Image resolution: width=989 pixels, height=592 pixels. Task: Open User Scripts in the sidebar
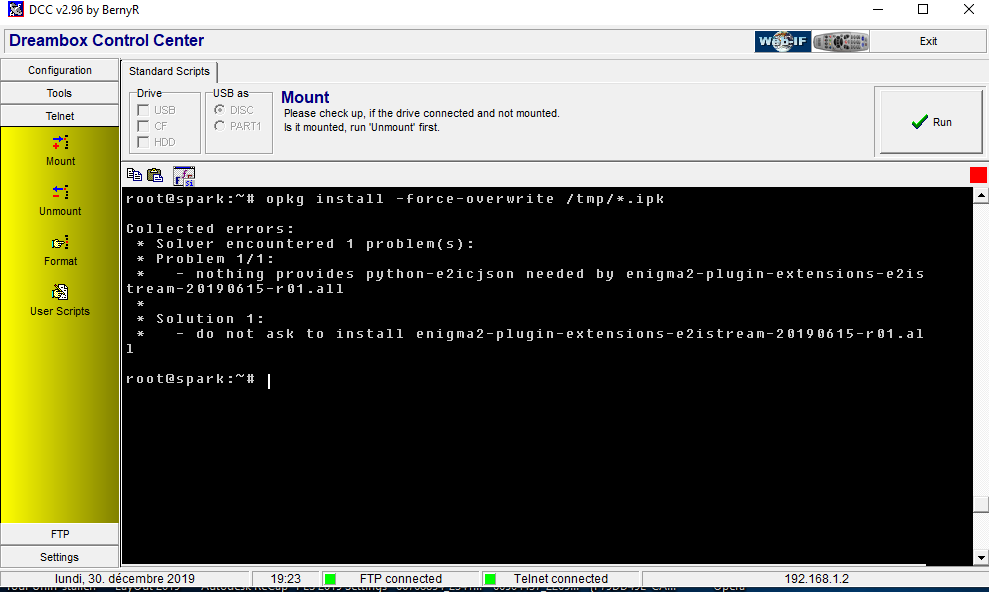(x=60, y=292)
